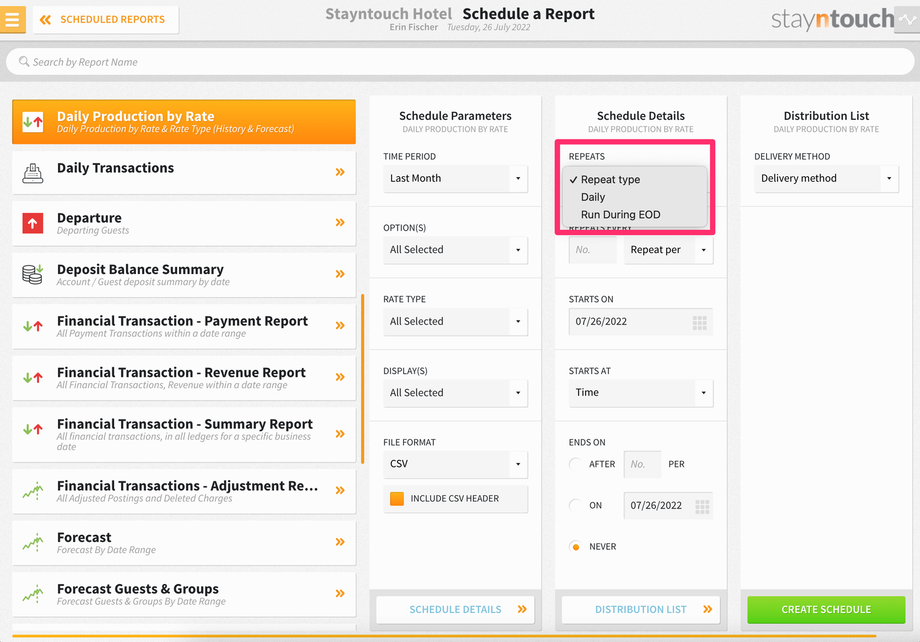Open the Option(s) dropdown
This screenshot has width=920, height=642.
tap(455, 250)
